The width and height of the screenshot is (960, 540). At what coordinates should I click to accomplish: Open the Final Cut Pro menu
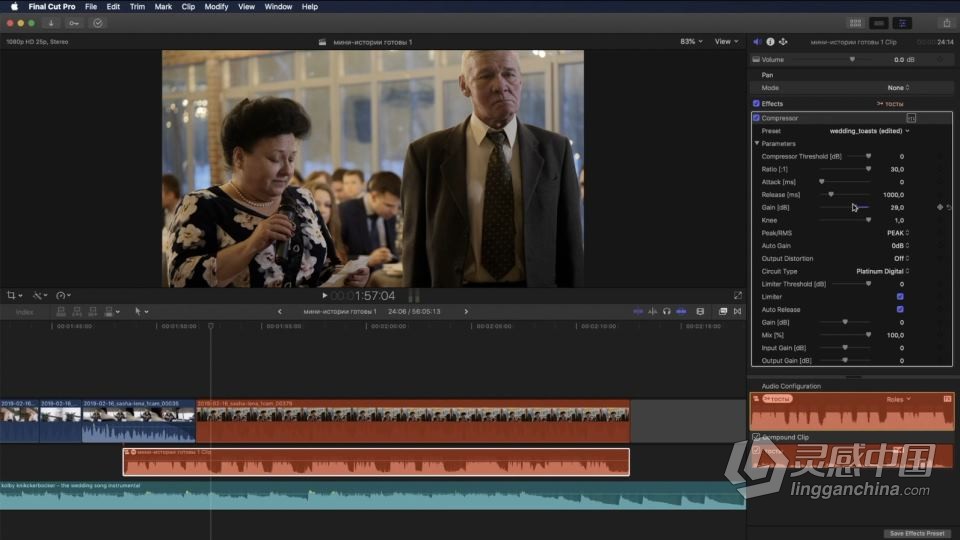(x=51, y=7)
